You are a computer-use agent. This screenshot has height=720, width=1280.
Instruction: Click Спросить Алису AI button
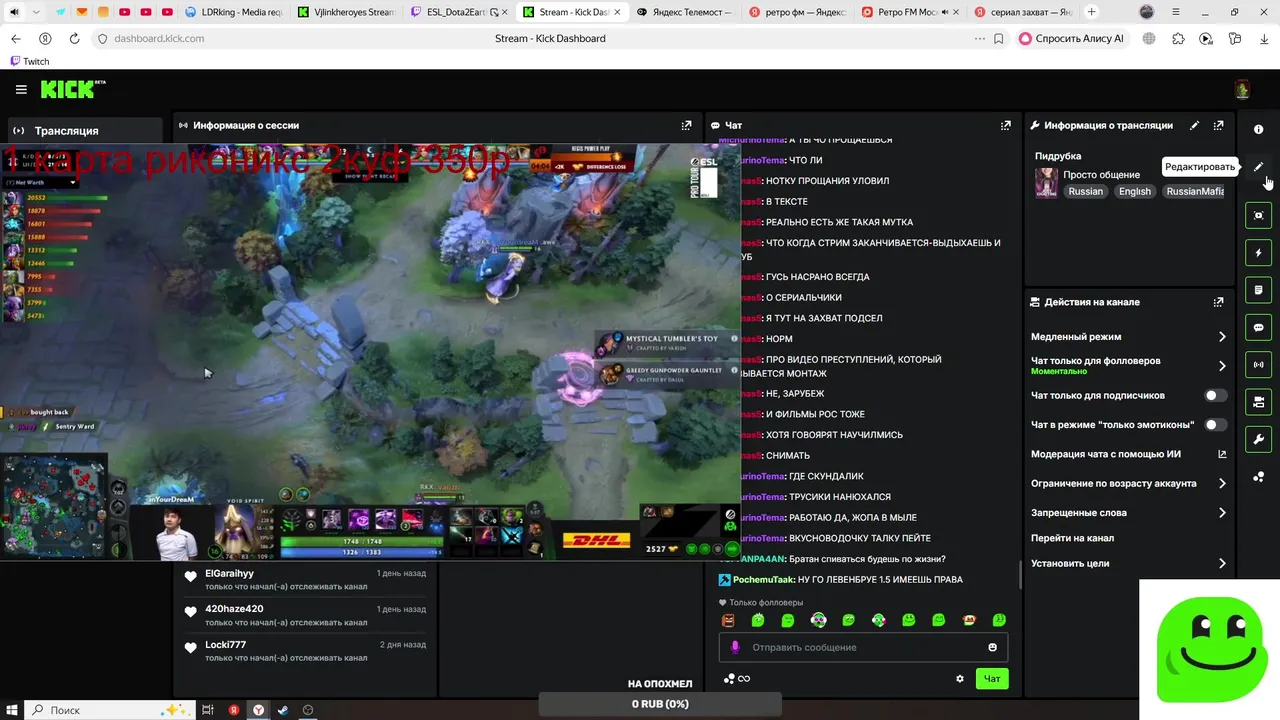click(1071, 38)
